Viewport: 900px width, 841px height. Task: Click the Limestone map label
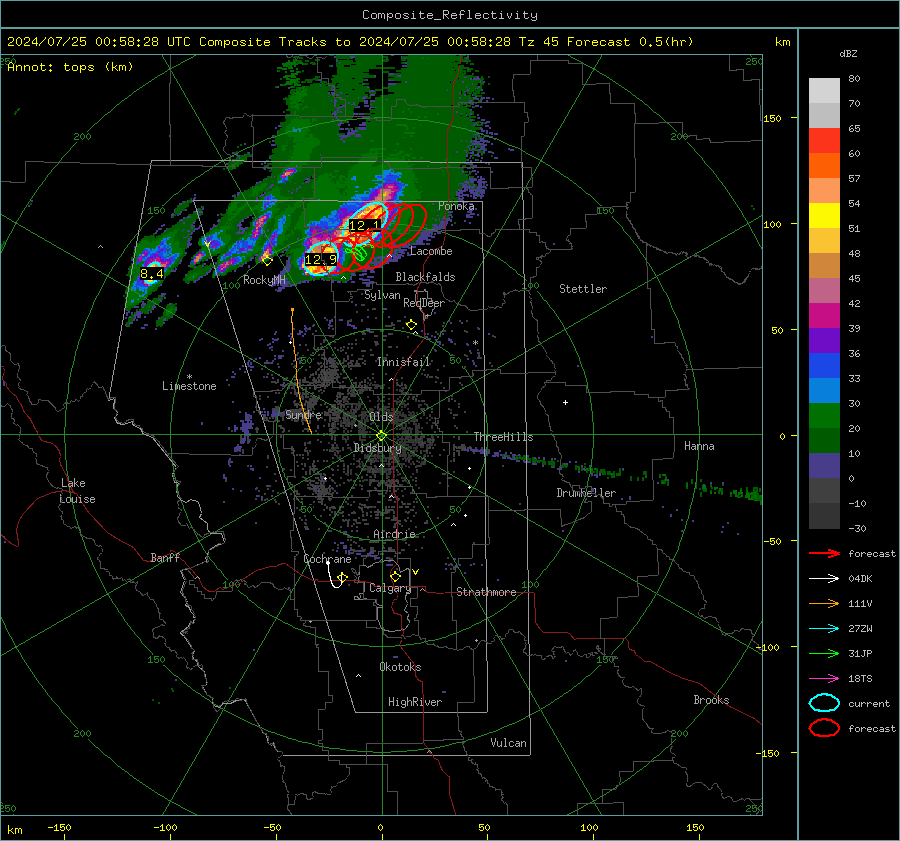189,386
